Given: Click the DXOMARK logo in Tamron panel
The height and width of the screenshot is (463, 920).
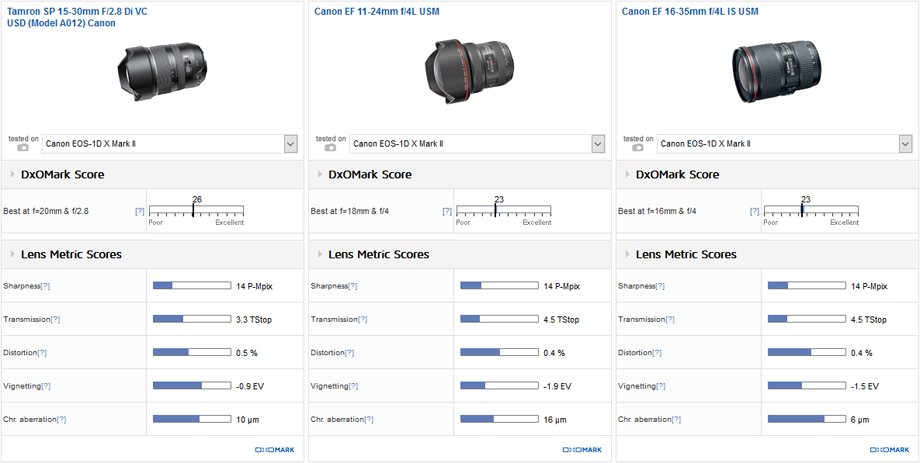Looking at the screenshot, I should [x=275, y=450].
